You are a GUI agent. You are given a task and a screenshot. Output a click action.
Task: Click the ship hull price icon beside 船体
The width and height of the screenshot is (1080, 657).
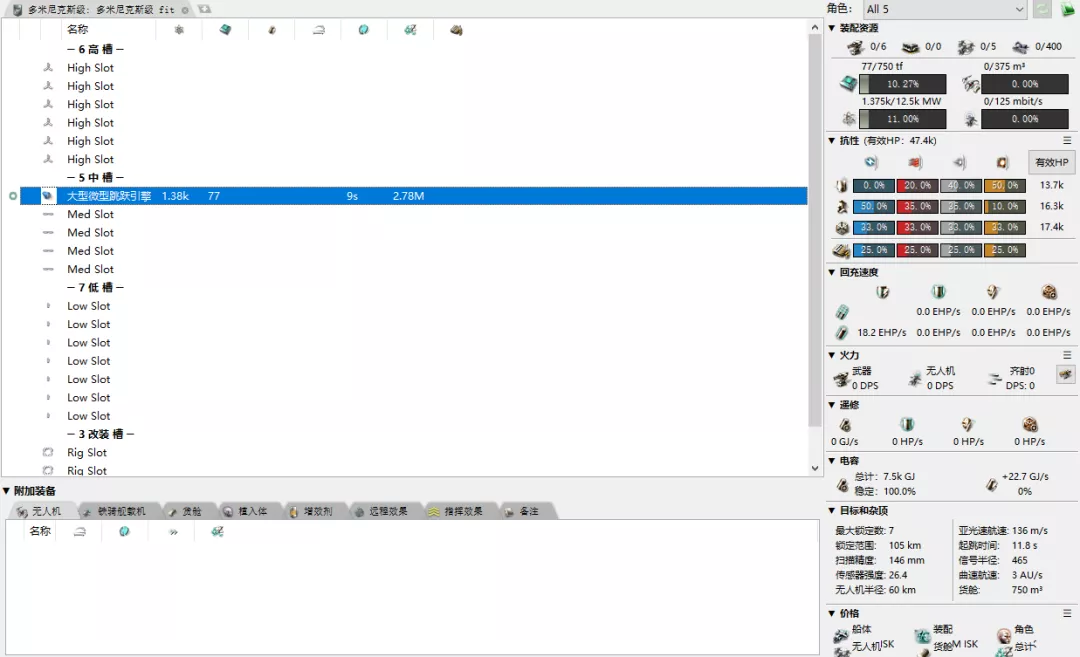pos(841,635)
